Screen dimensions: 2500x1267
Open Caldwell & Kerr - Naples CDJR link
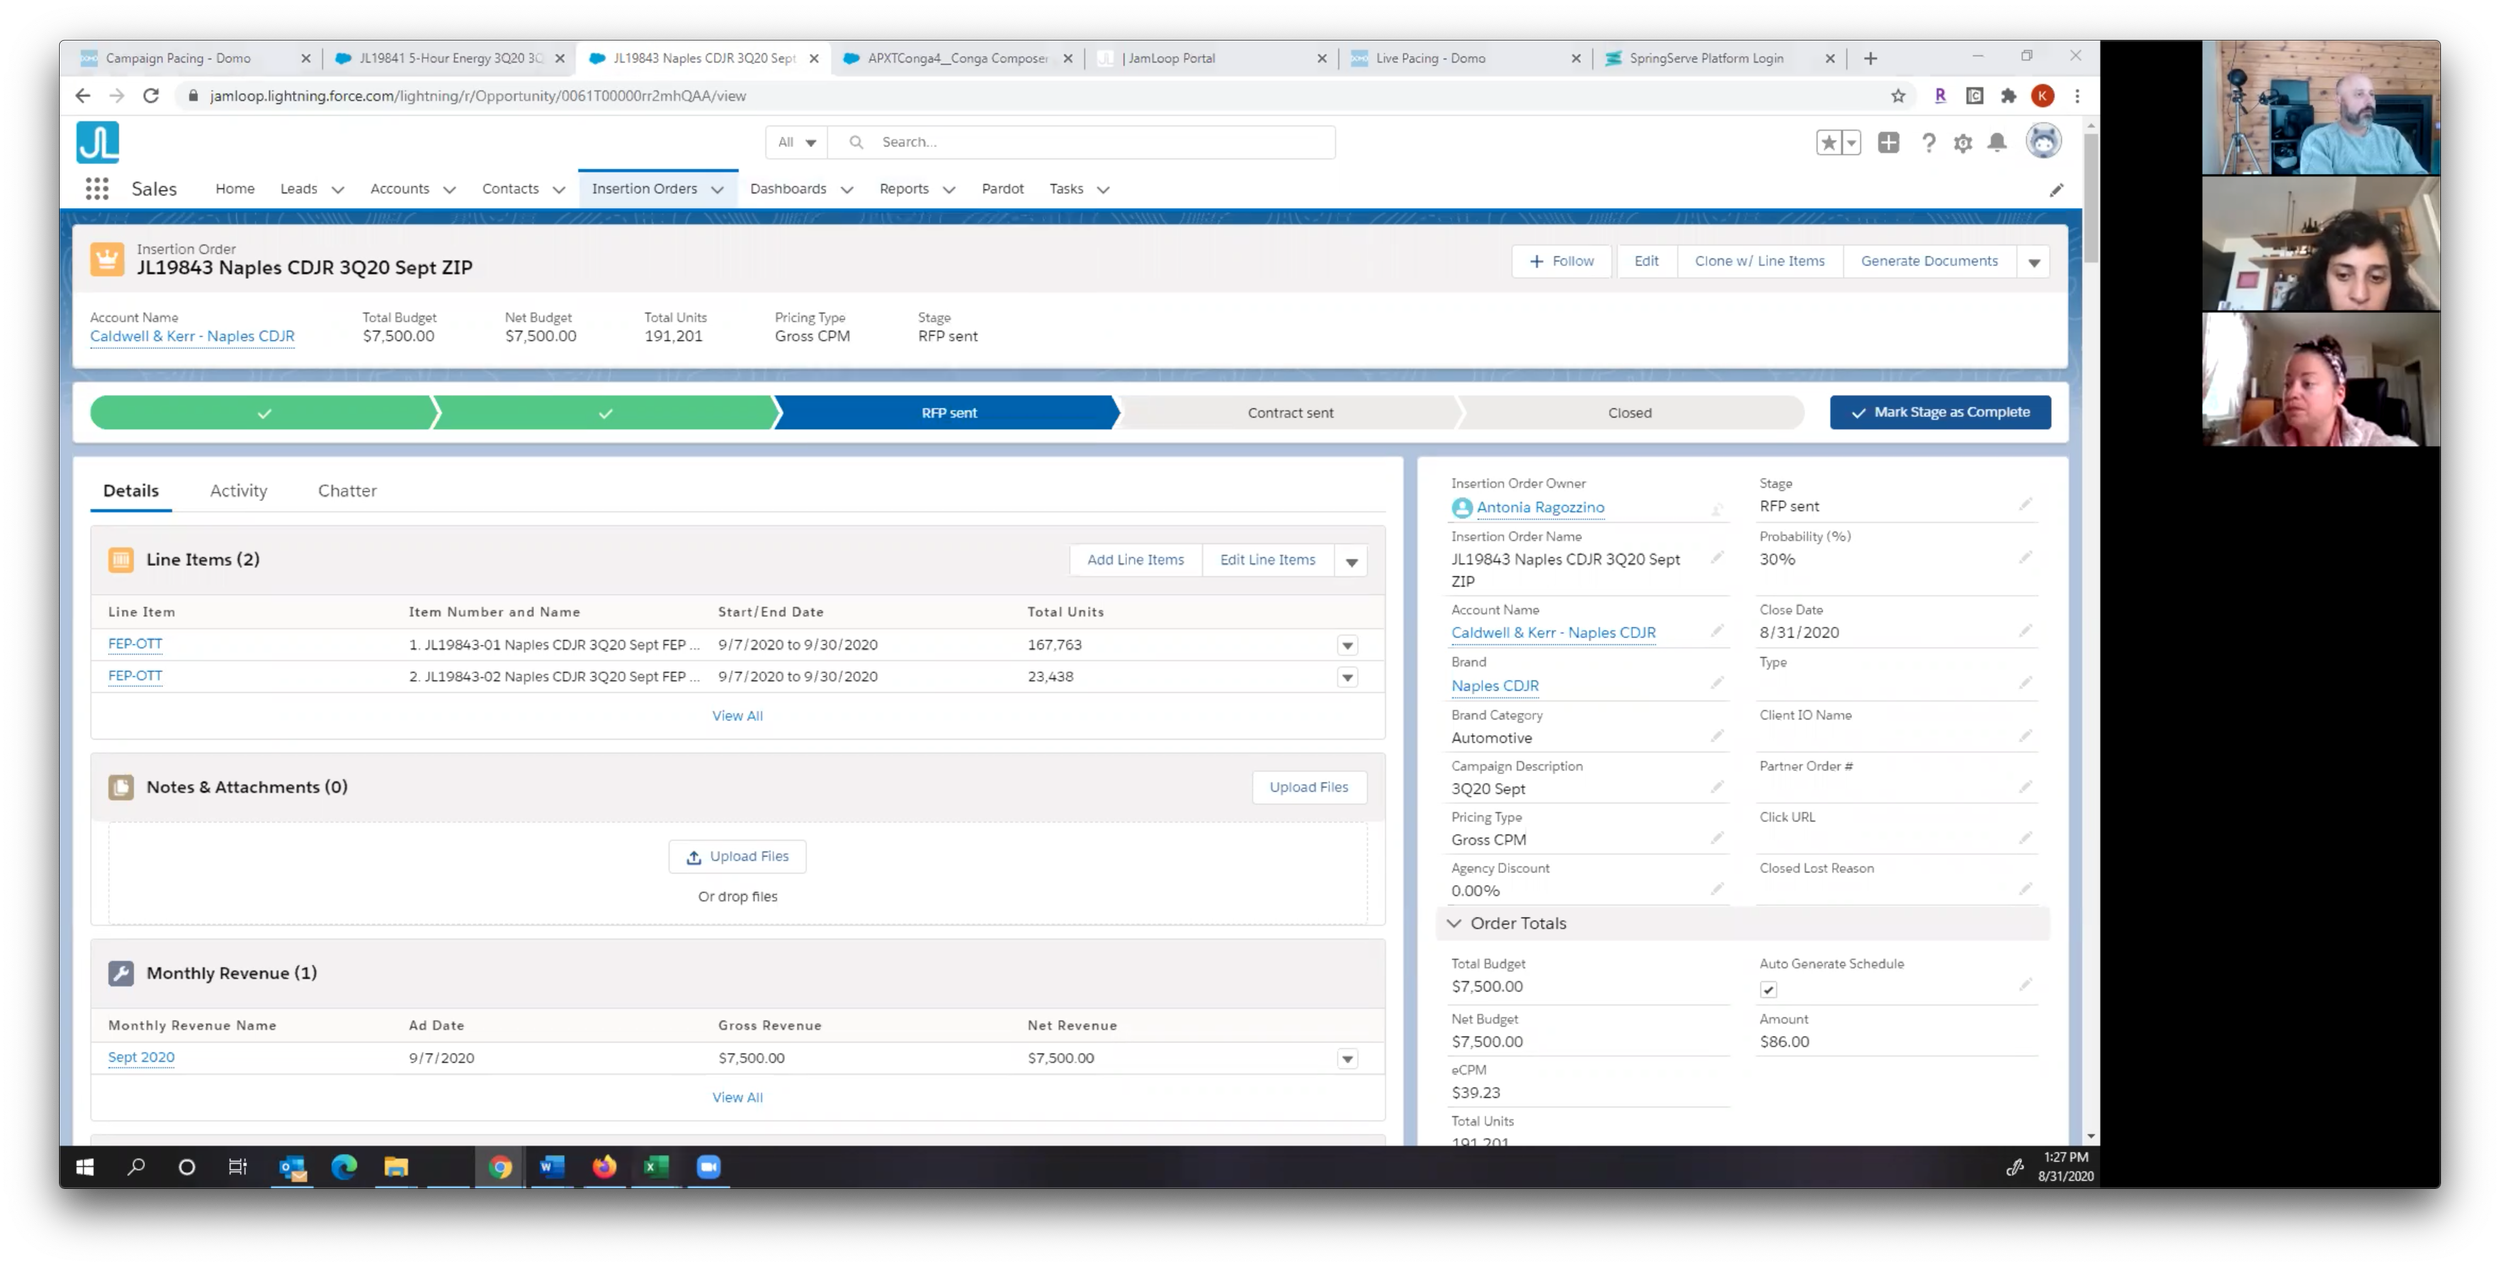point(192,336)
